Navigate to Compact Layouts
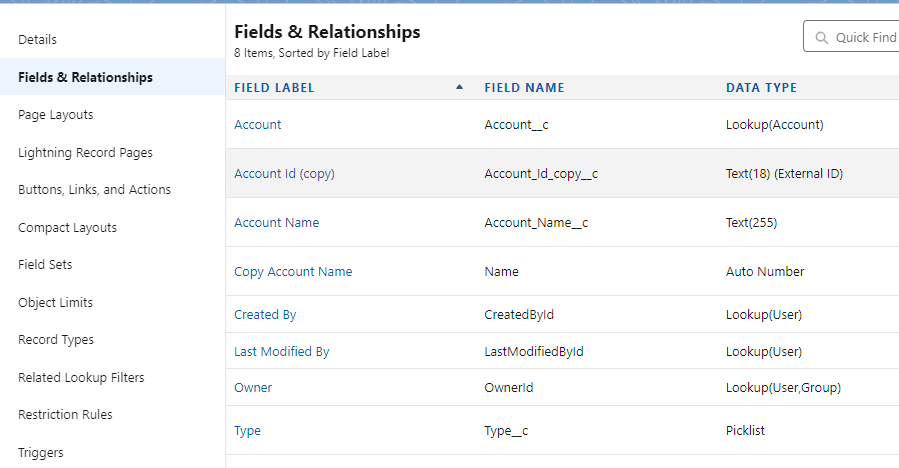This screenshot has width=899, height=468. (67, 228)
